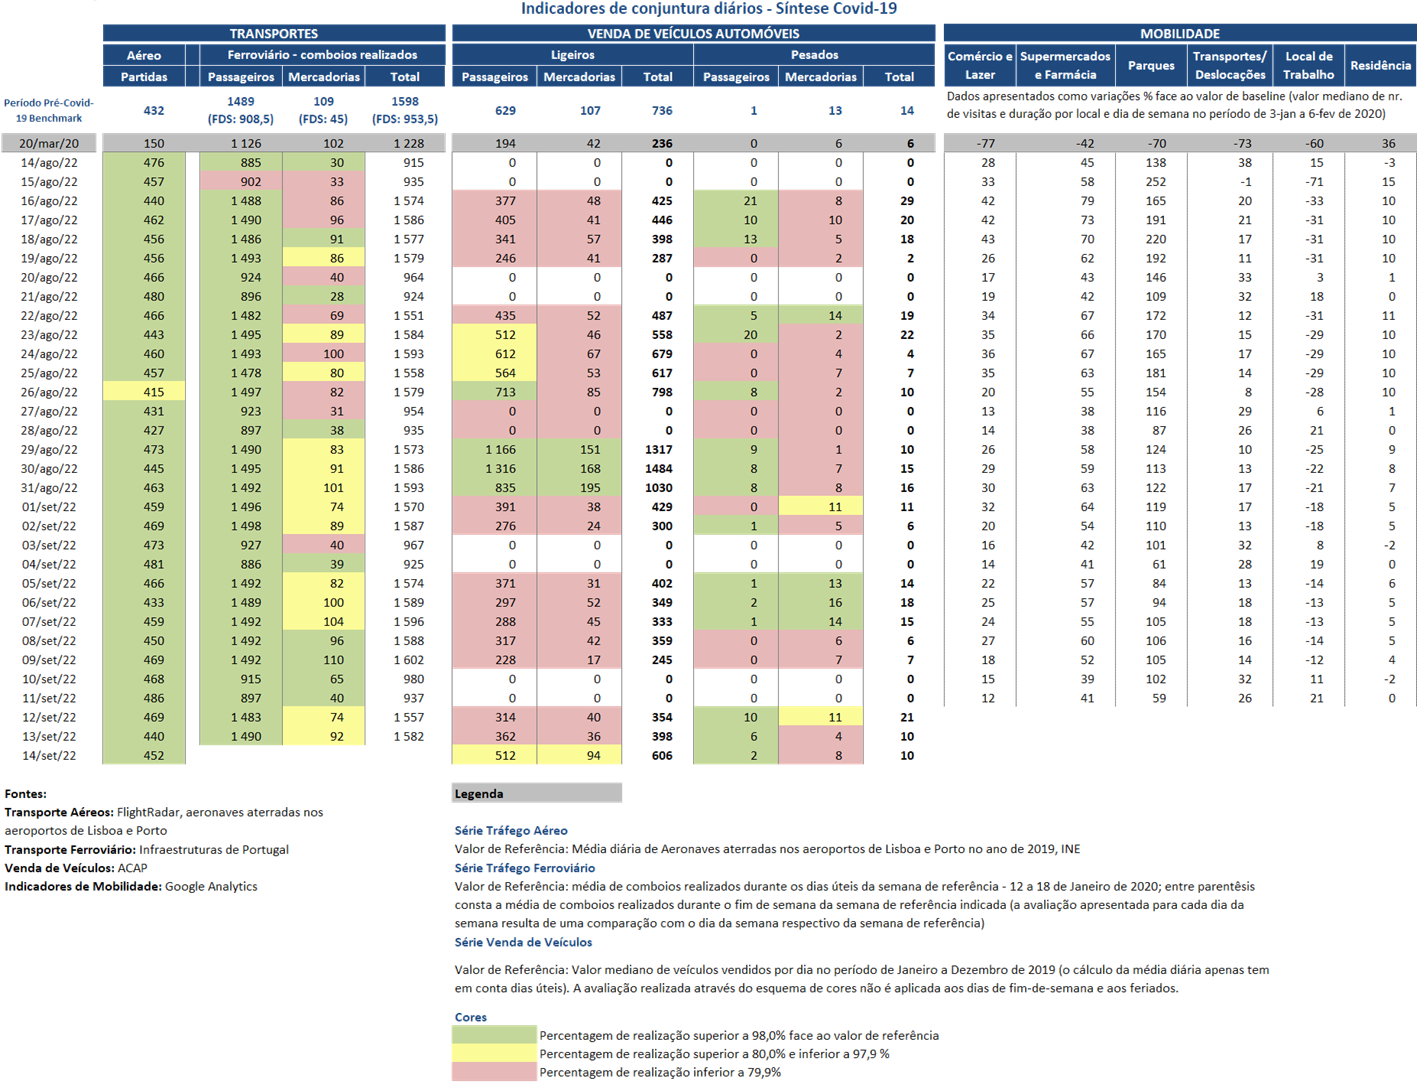This screenshot has width=1417, height=1091.
Task: Click the 'Fontes:' heading
Action: click(26, 794)
